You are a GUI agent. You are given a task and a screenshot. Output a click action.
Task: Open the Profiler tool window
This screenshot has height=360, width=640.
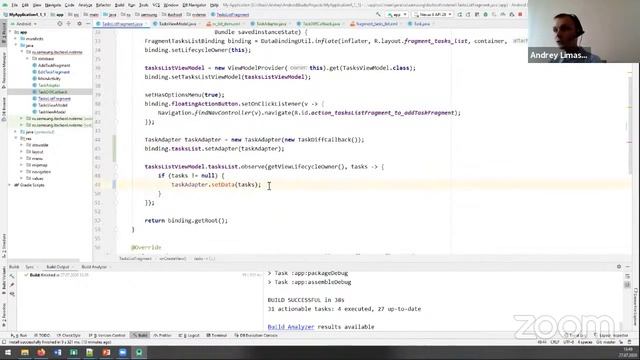point(162,336)
